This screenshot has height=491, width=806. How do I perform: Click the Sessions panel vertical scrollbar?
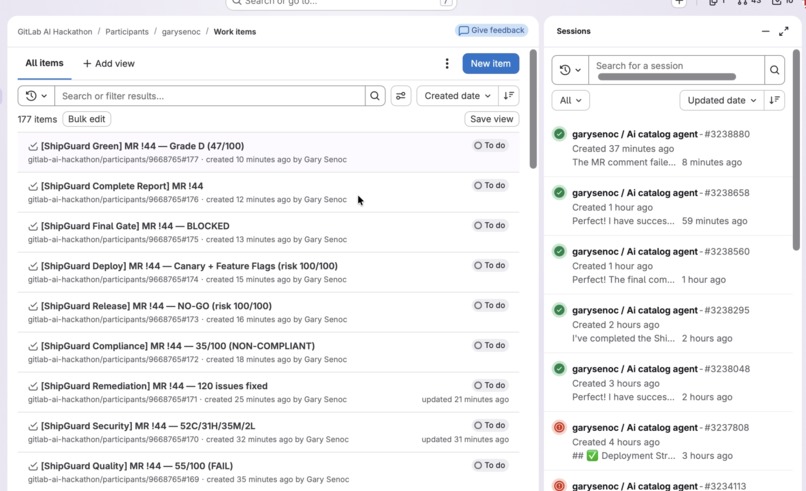(796, 150)
